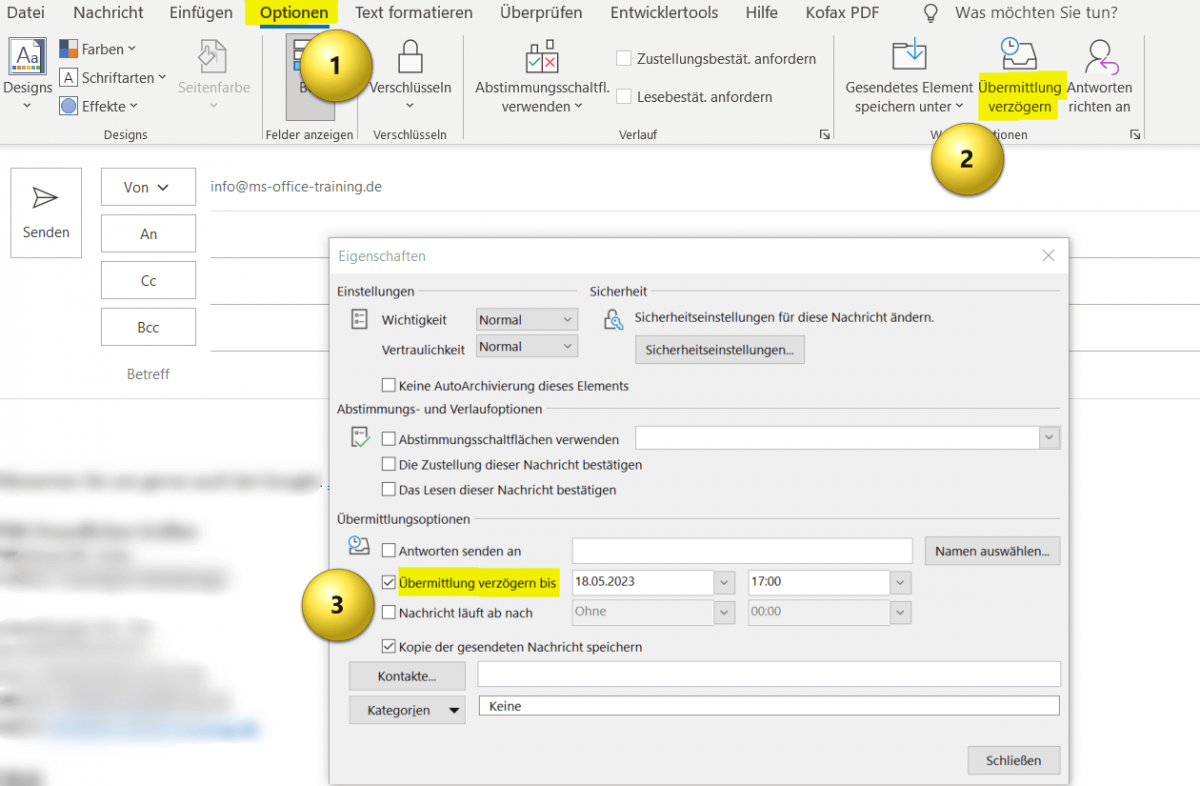Image resolution: width=1200 pixels, height=786 pixels.
Task: Open Farben in the Designs group
Action: click(97, 47)
